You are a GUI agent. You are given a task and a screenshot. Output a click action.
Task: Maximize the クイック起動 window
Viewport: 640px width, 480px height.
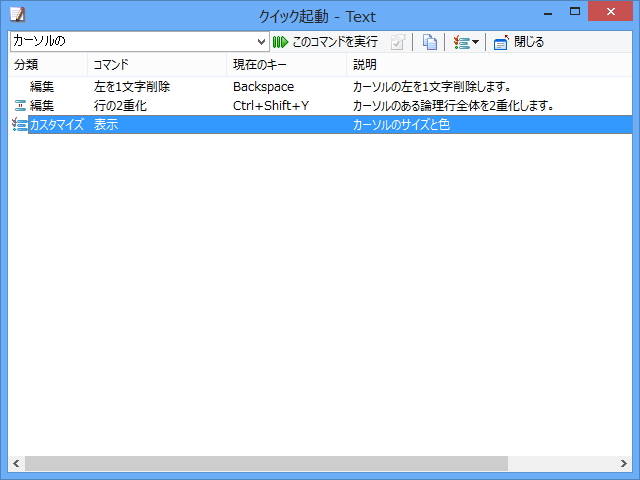575,12
